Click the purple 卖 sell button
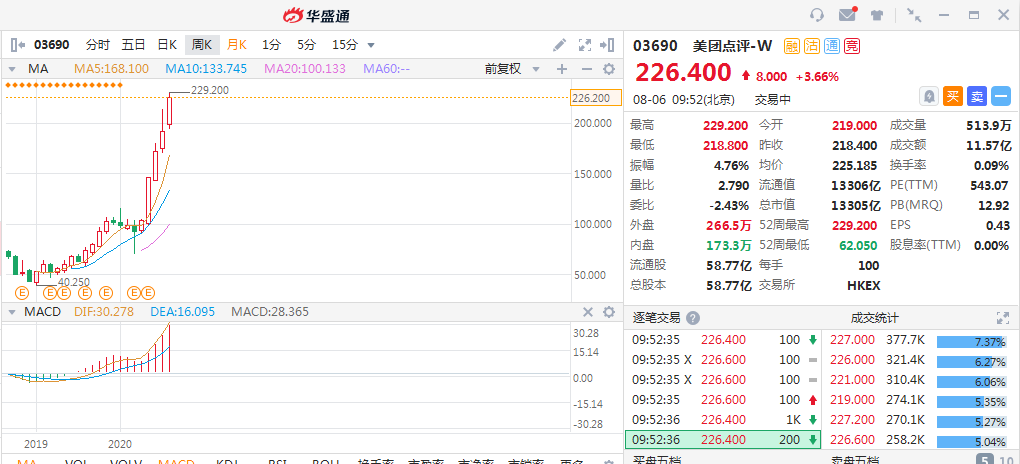The width and height of the screenshot is (1020, 464). click(977, 96)
